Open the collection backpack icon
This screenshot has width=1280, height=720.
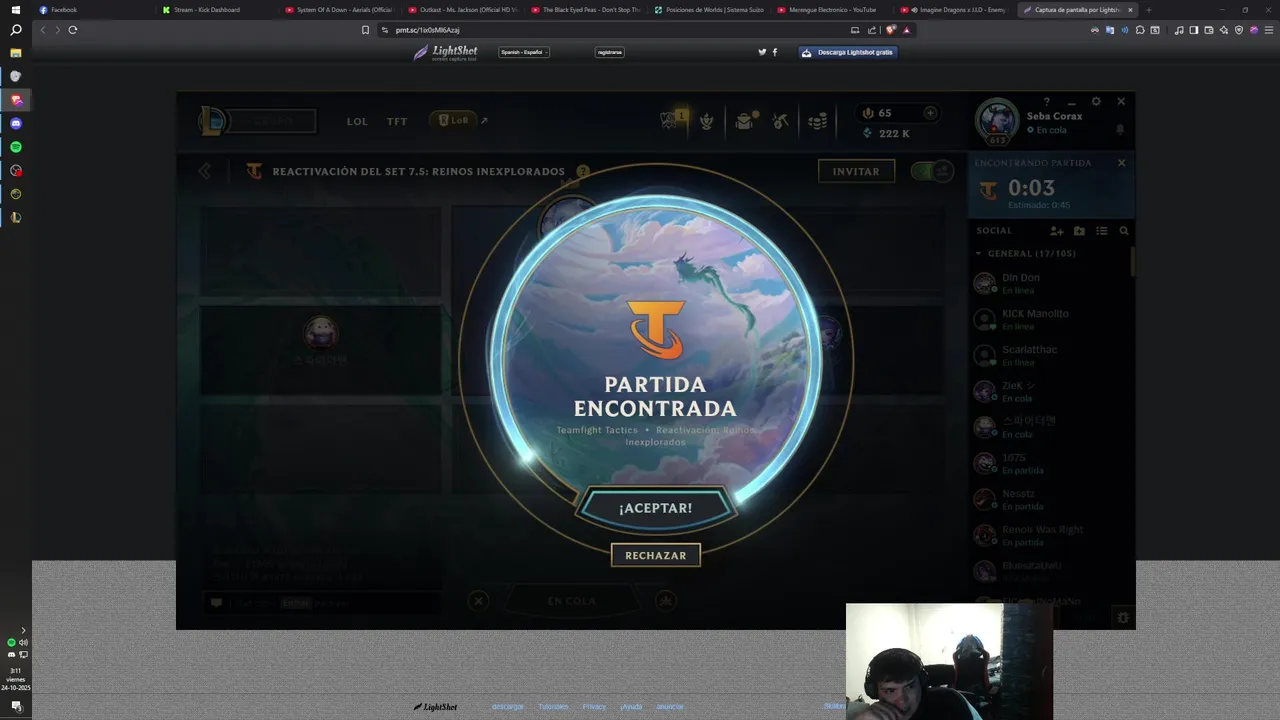tap(745, 121)
